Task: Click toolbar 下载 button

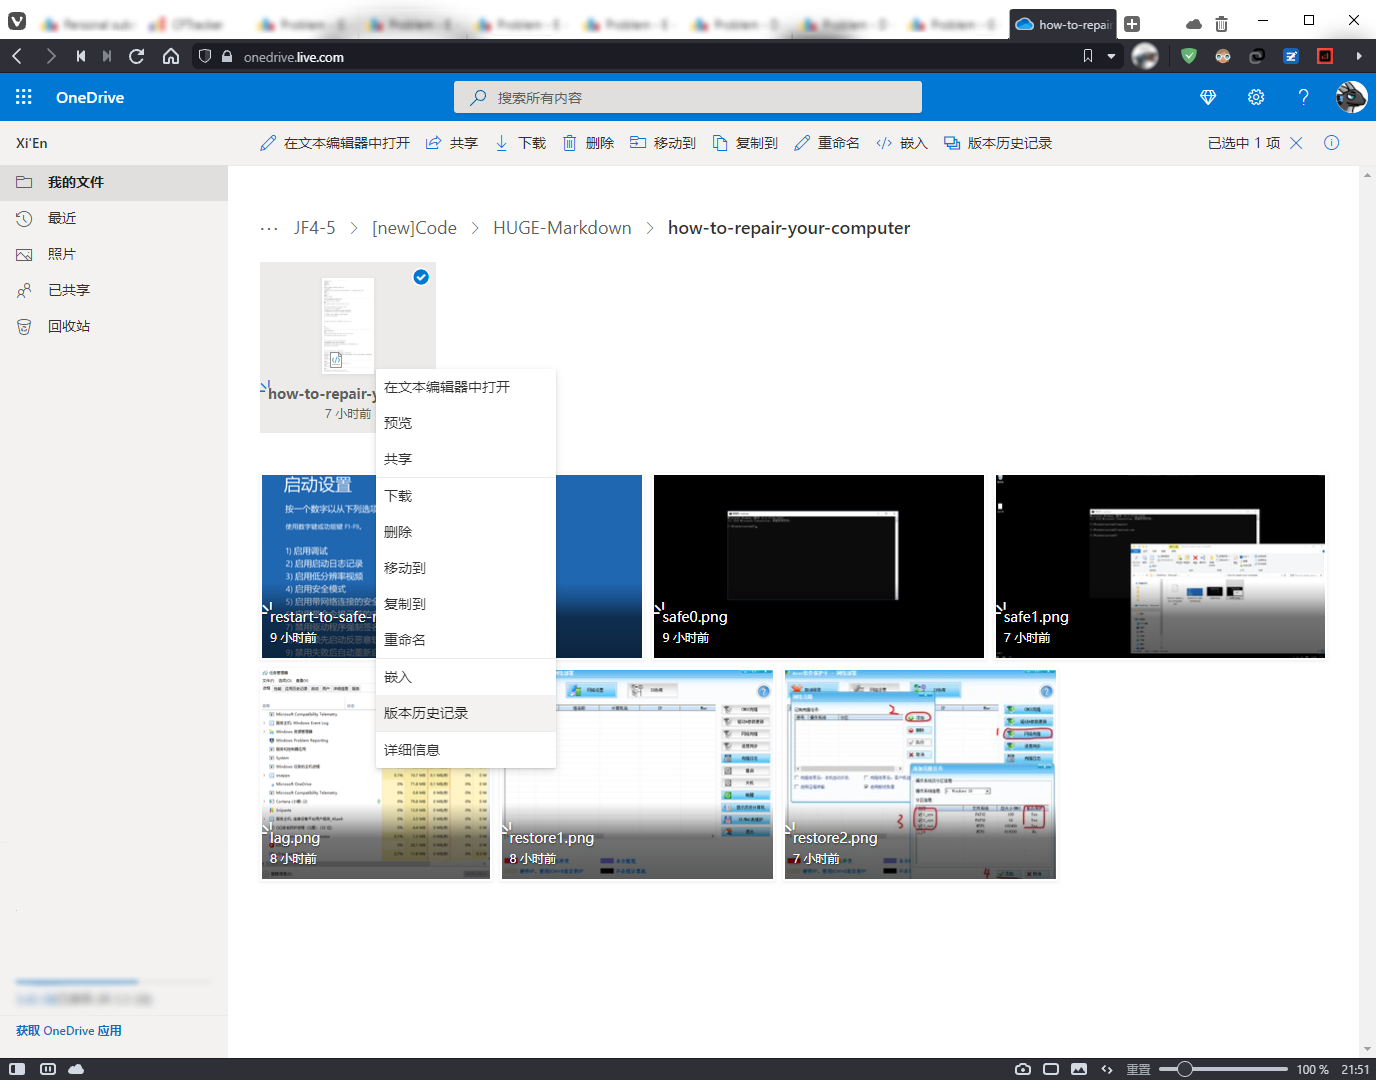Action: (520, 143)
